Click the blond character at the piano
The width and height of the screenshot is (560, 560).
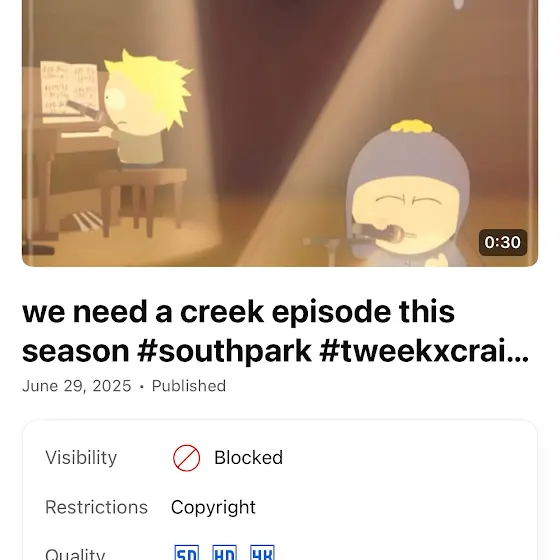(x=146, y=109)
